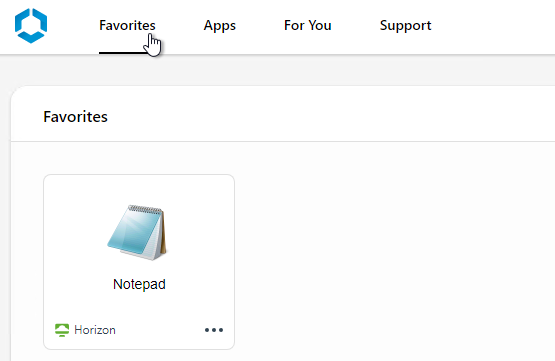Click the Horizon text label
This screenshot has height=361, width=555.
click(x=95, y=330)
